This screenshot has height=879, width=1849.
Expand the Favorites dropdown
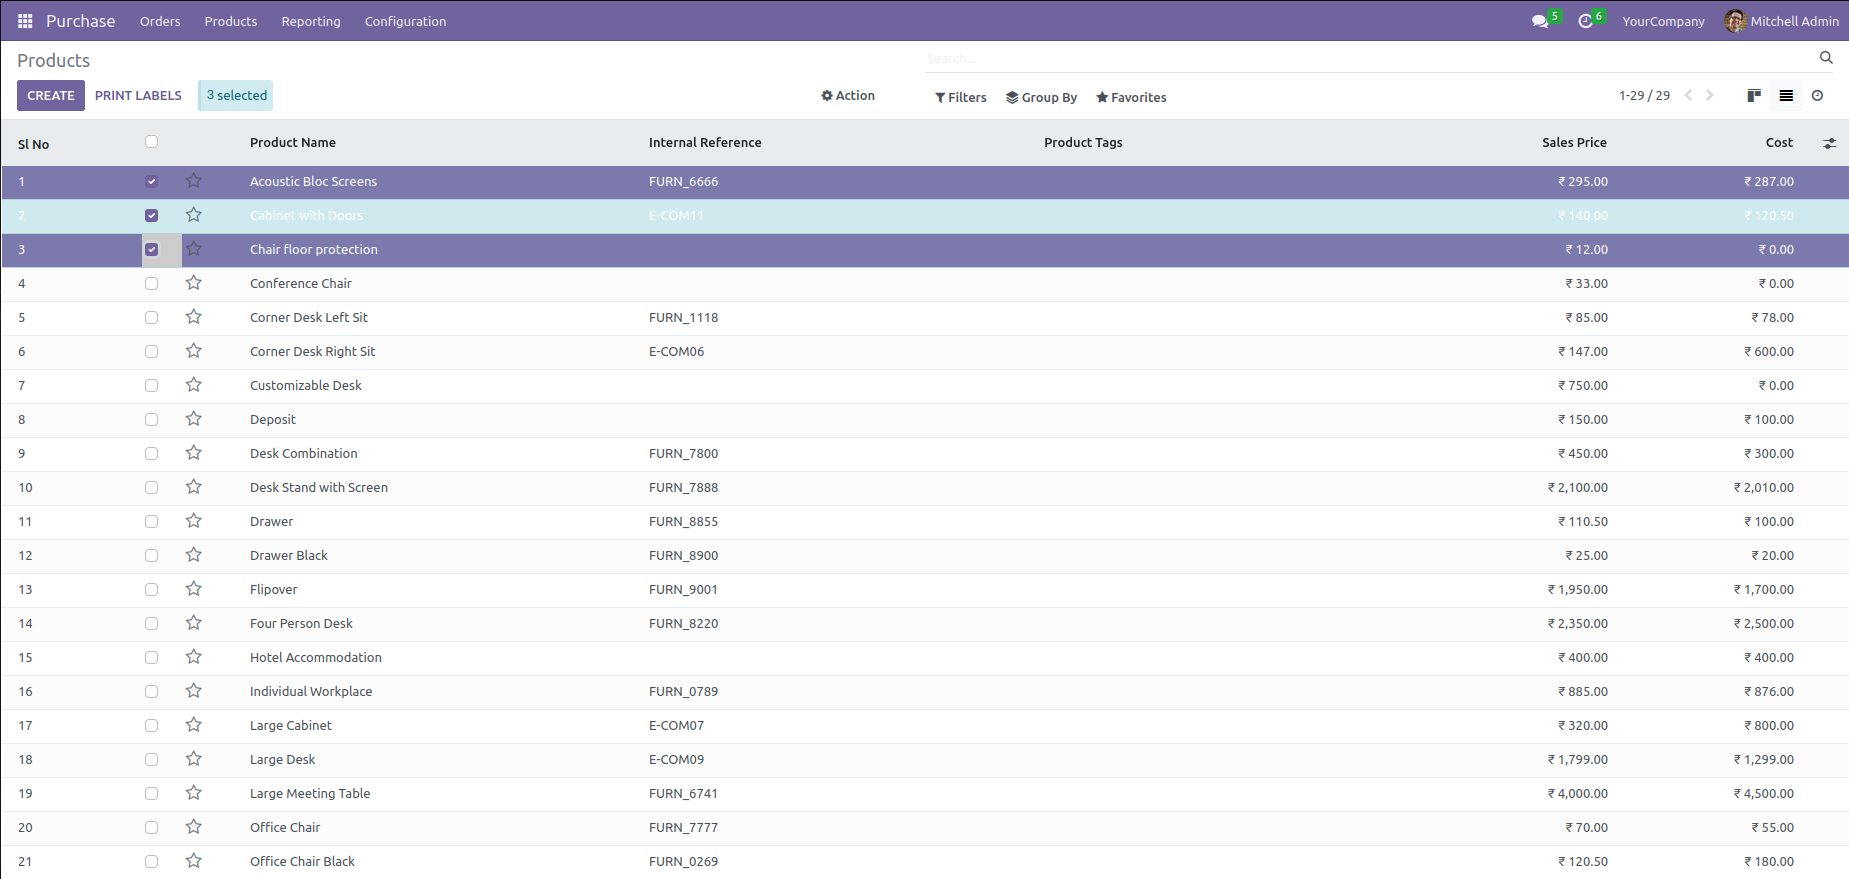point(1131,97)
